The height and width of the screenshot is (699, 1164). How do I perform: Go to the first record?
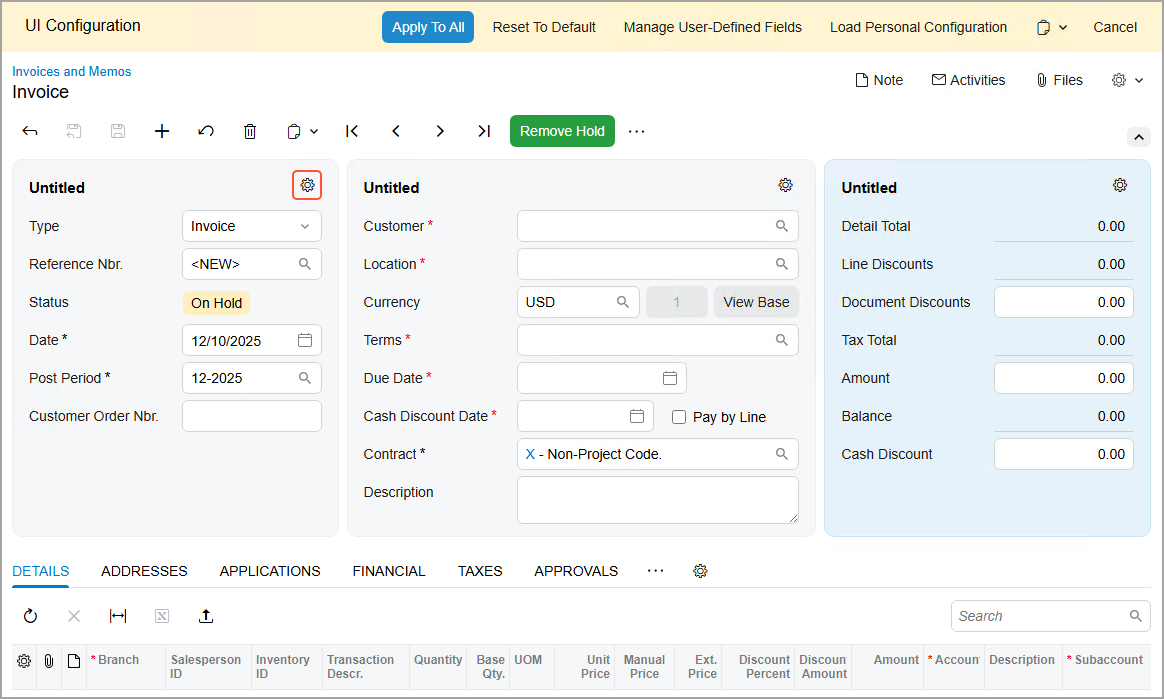[x=352, y=131]
